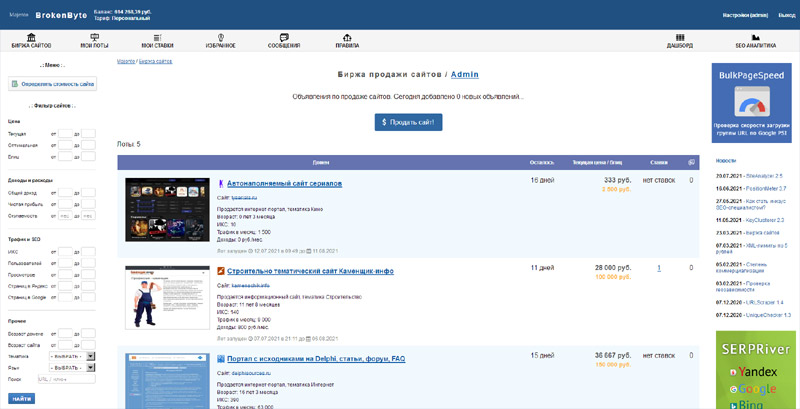800x409 pixels.
Task: Open the PositionMeter 3.7 news link
Action: pos(765,188)
